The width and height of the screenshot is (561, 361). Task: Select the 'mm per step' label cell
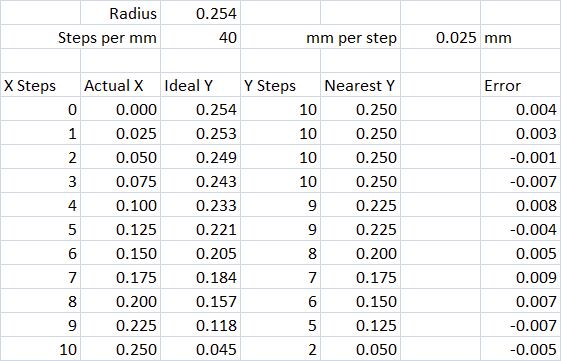click(x=321, y=37)
